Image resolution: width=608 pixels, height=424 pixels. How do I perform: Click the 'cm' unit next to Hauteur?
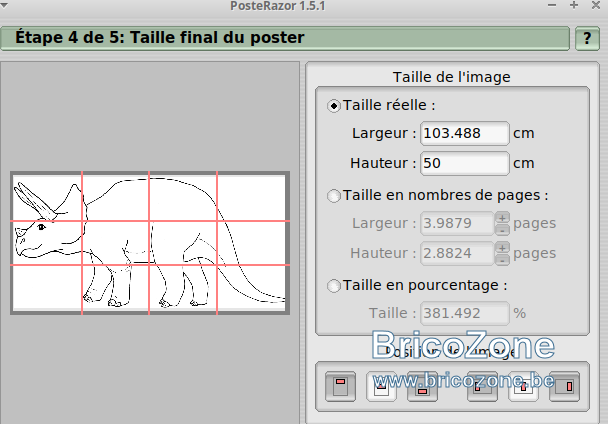pyautogui.click(x=524, y=163)
